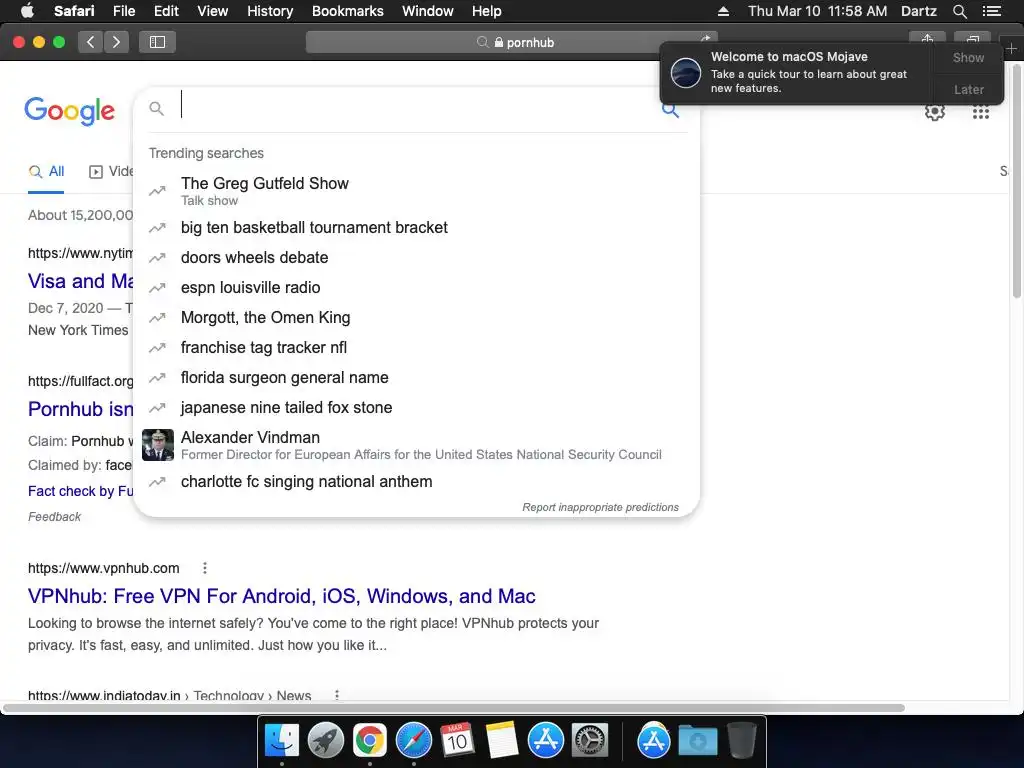Click Show on the Mojave notification
The image size is (1024, 768).
coord(968,57)
